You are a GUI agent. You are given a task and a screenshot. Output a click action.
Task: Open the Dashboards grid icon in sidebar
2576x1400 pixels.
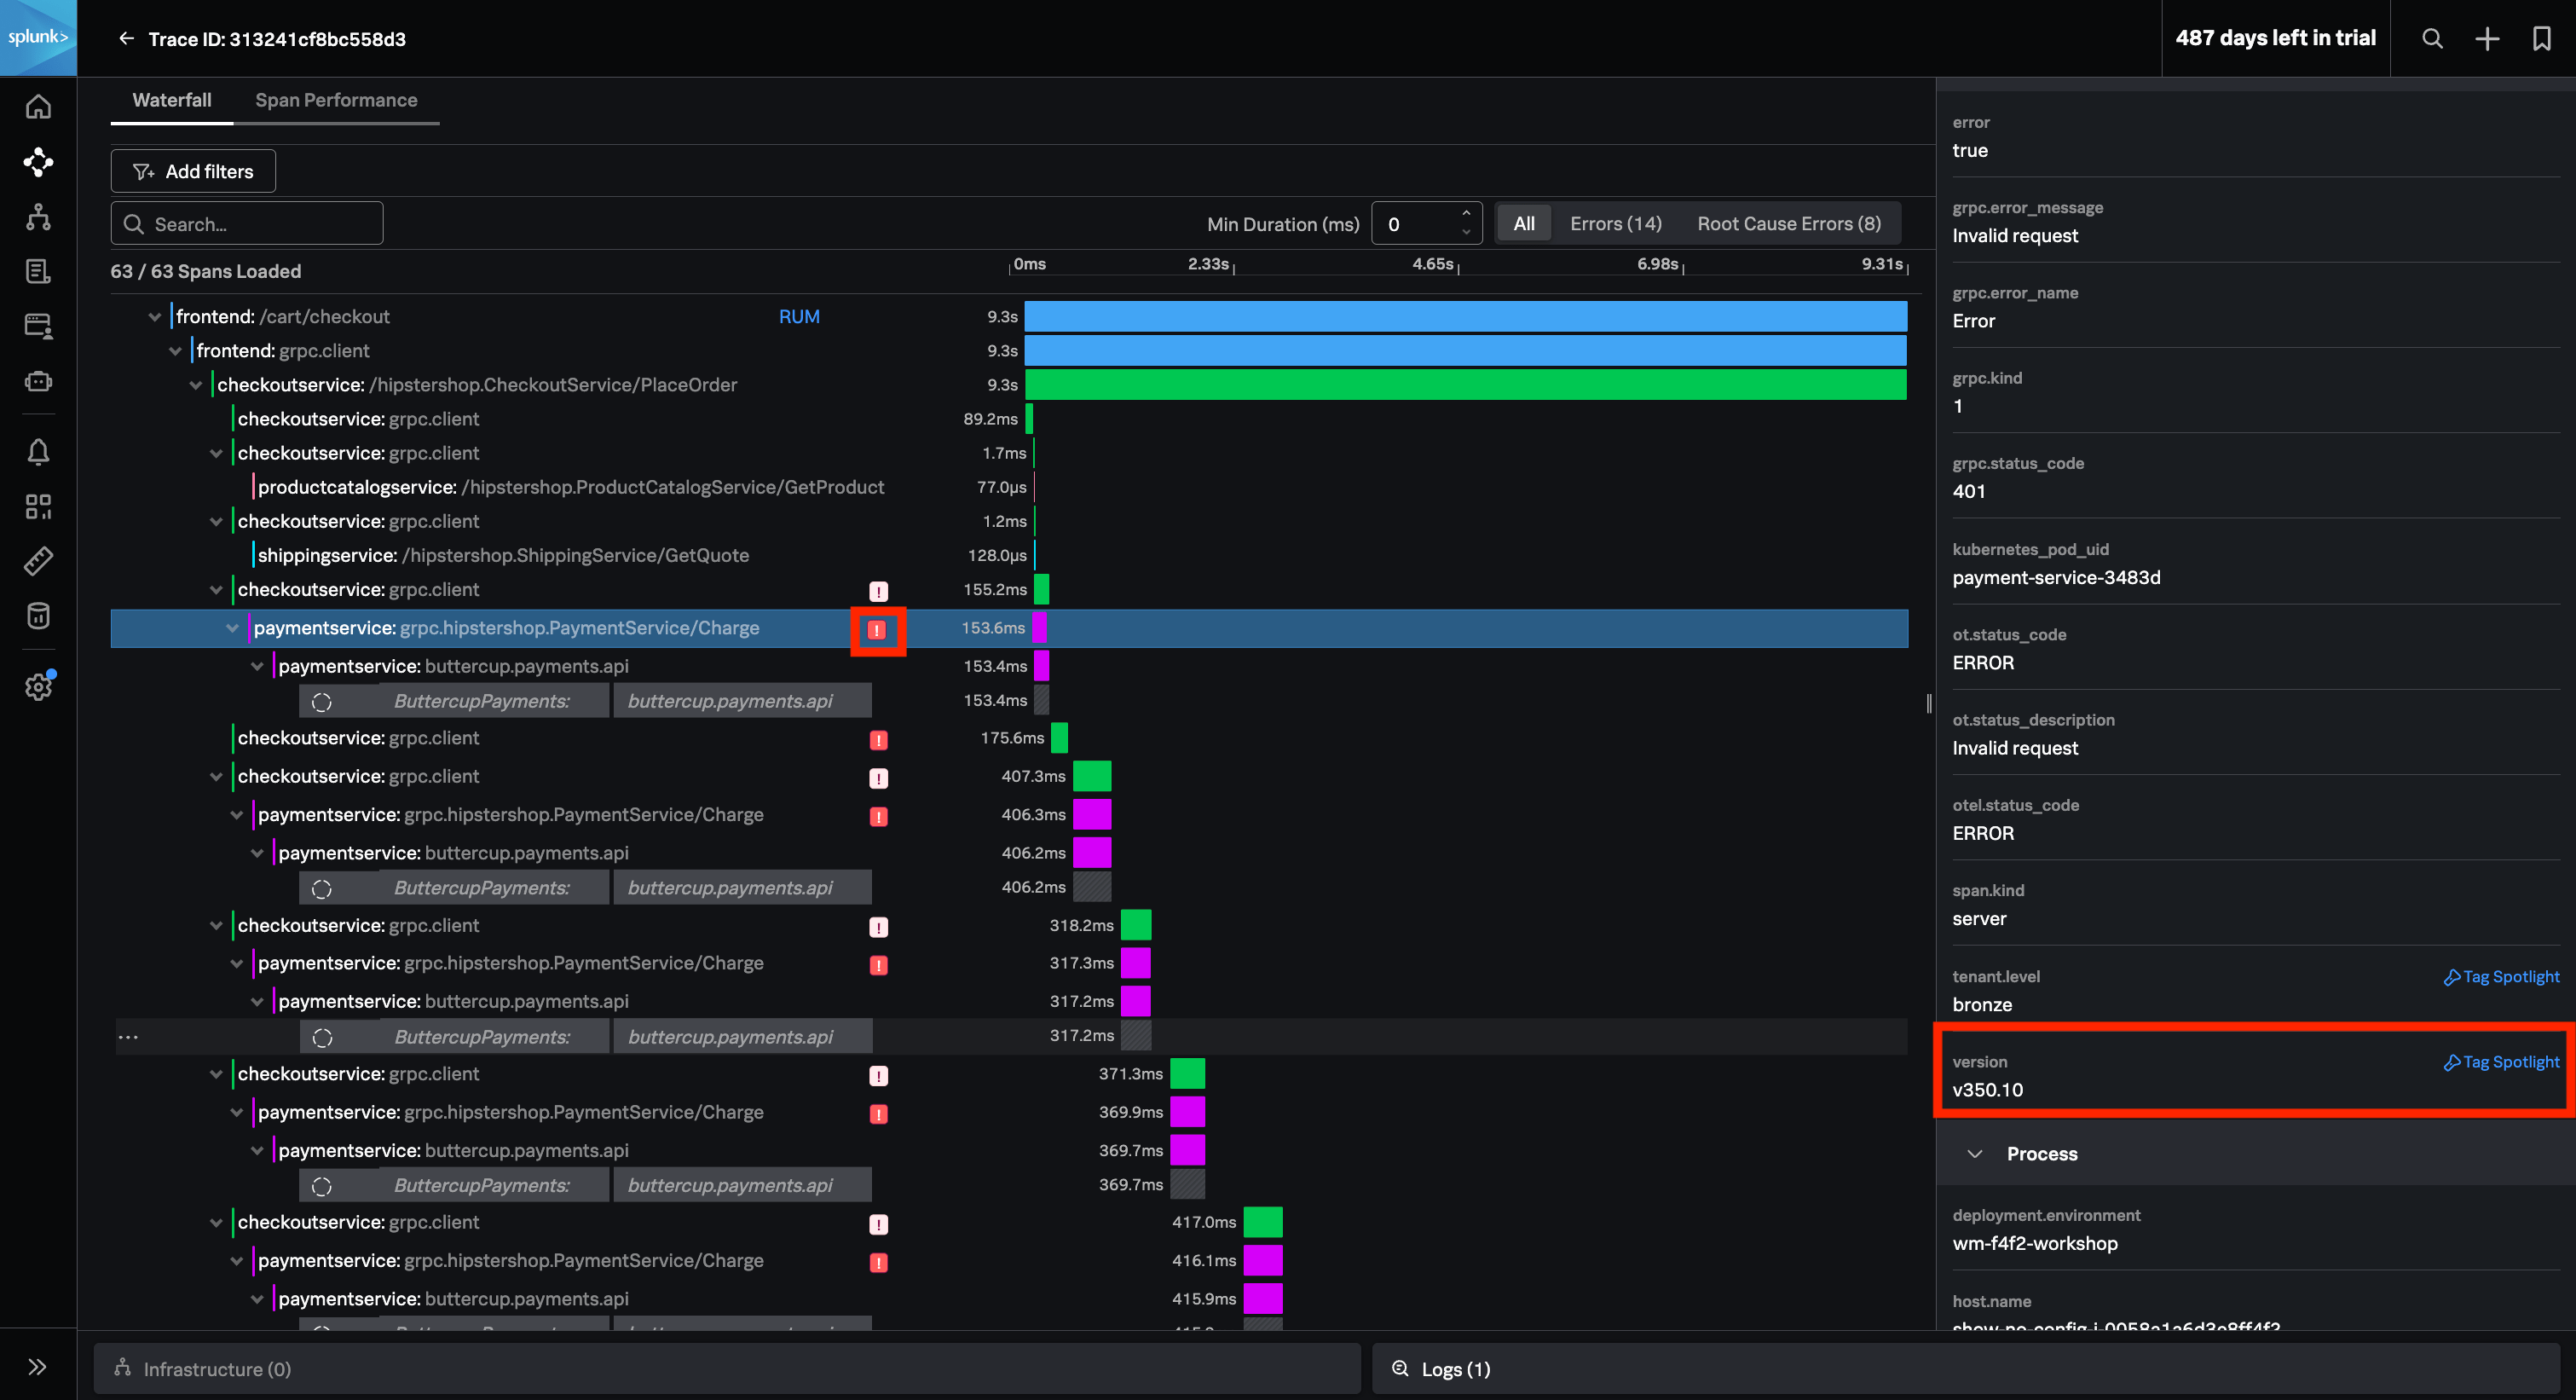pyautogui.click(x=38, y=506)
